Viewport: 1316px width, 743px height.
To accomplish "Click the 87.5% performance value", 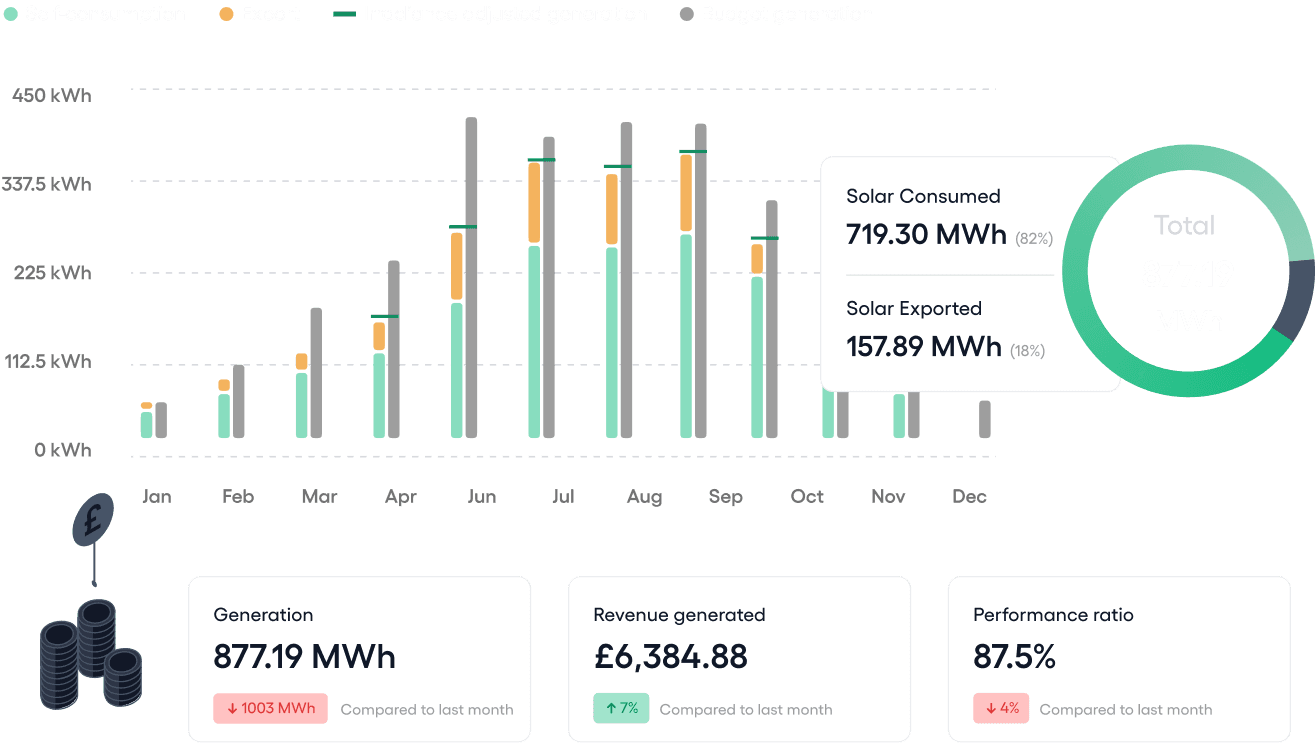I will click(1014, 657).
